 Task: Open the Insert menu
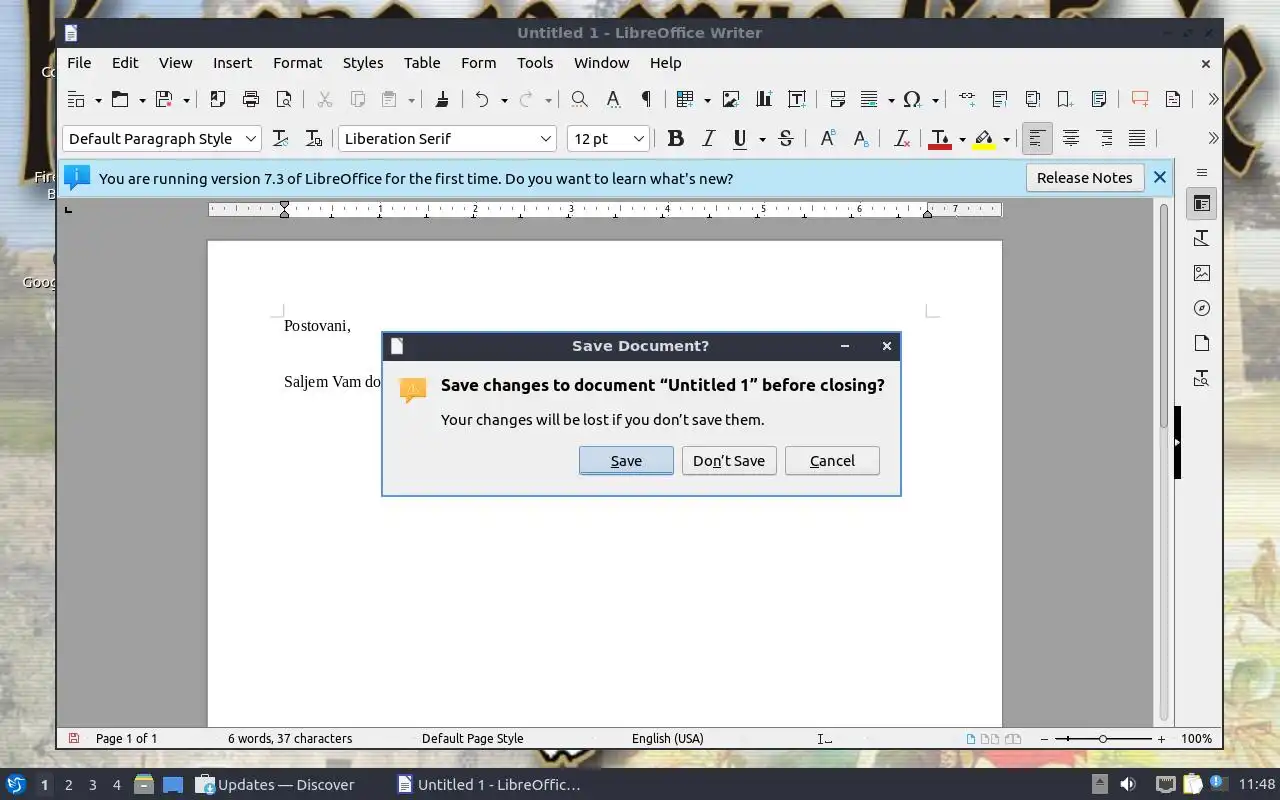pyautogui.click(x=232, y=62)
